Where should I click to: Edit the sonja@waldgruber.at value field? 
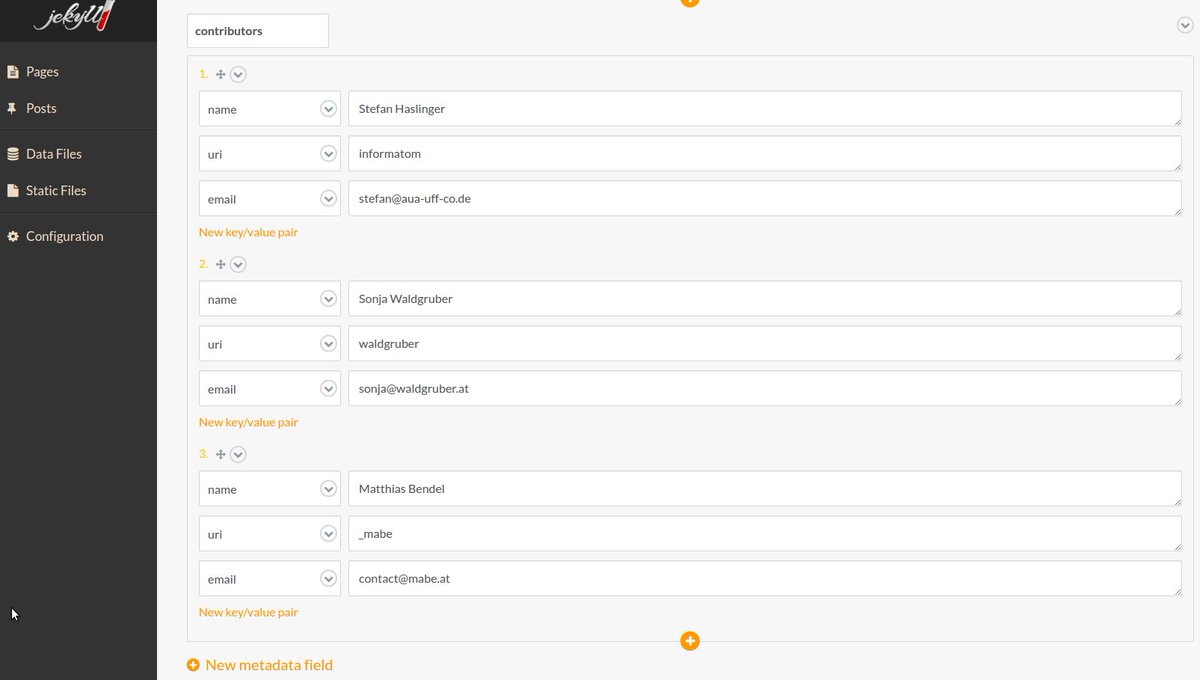coord(765,389)
